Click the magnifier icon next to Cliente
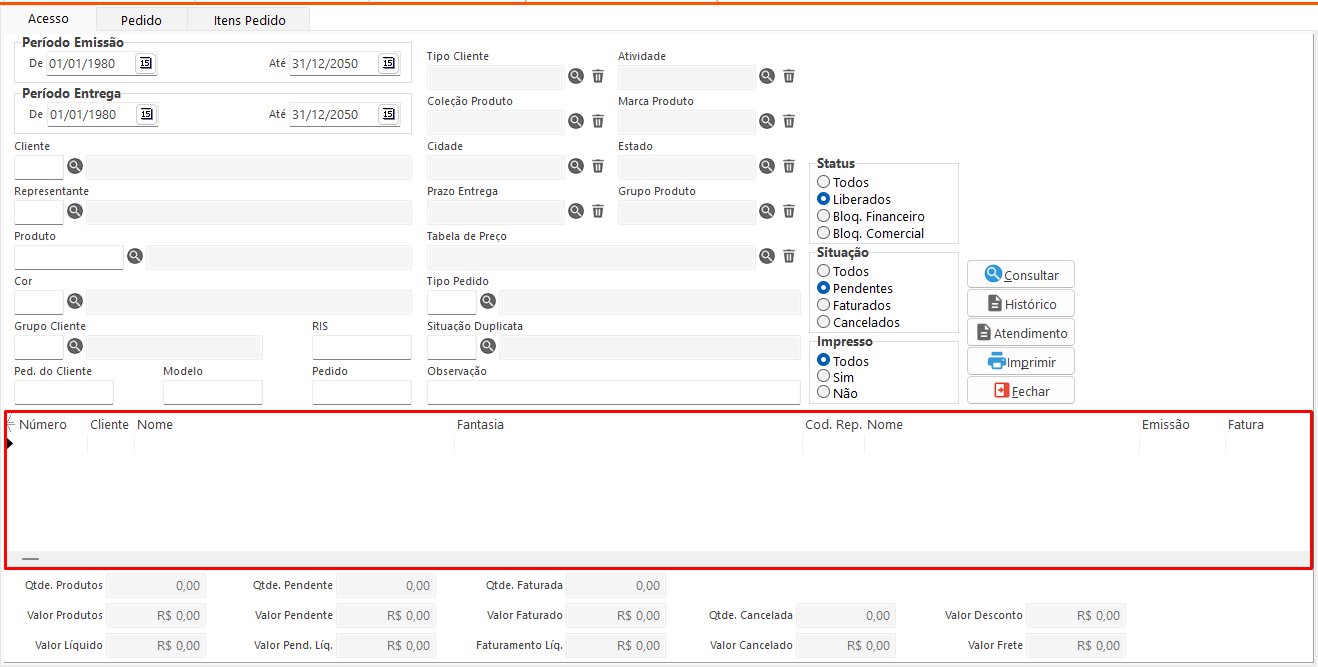 click(75, 166)
